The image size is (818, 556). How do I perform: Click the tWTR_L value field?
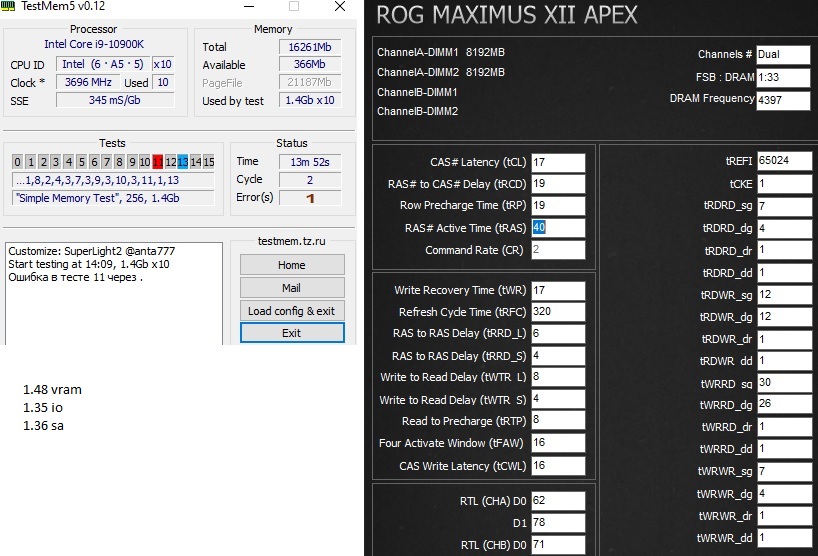point(558,377)
